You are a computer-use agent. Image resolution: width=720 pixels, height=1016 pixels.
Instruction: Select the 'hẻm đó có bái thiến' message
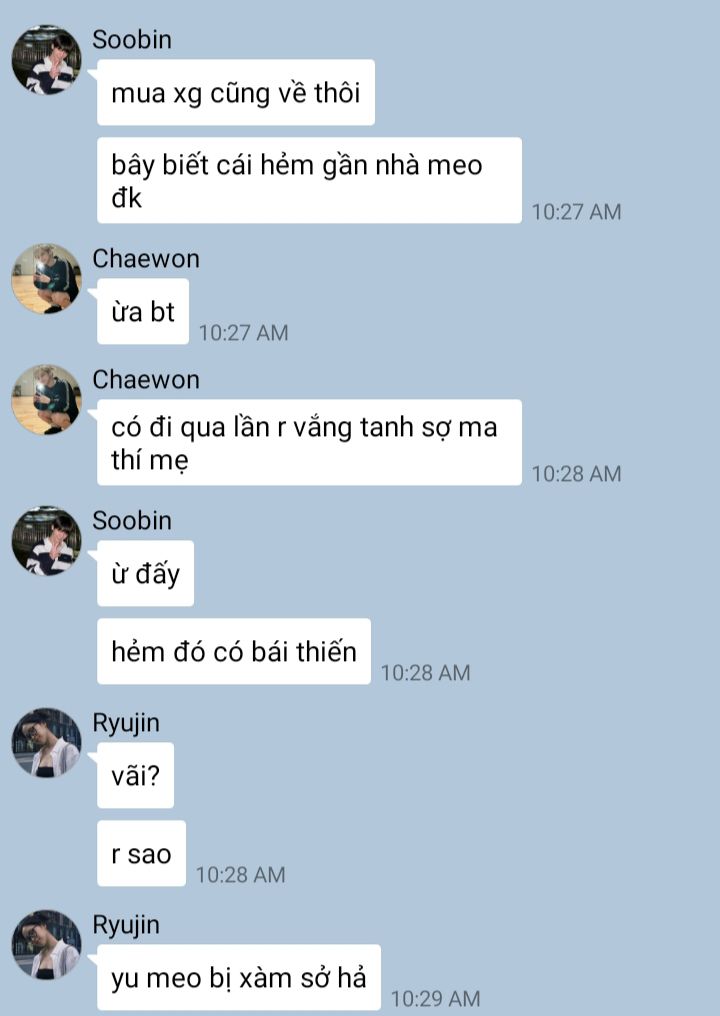pos(234,651)
